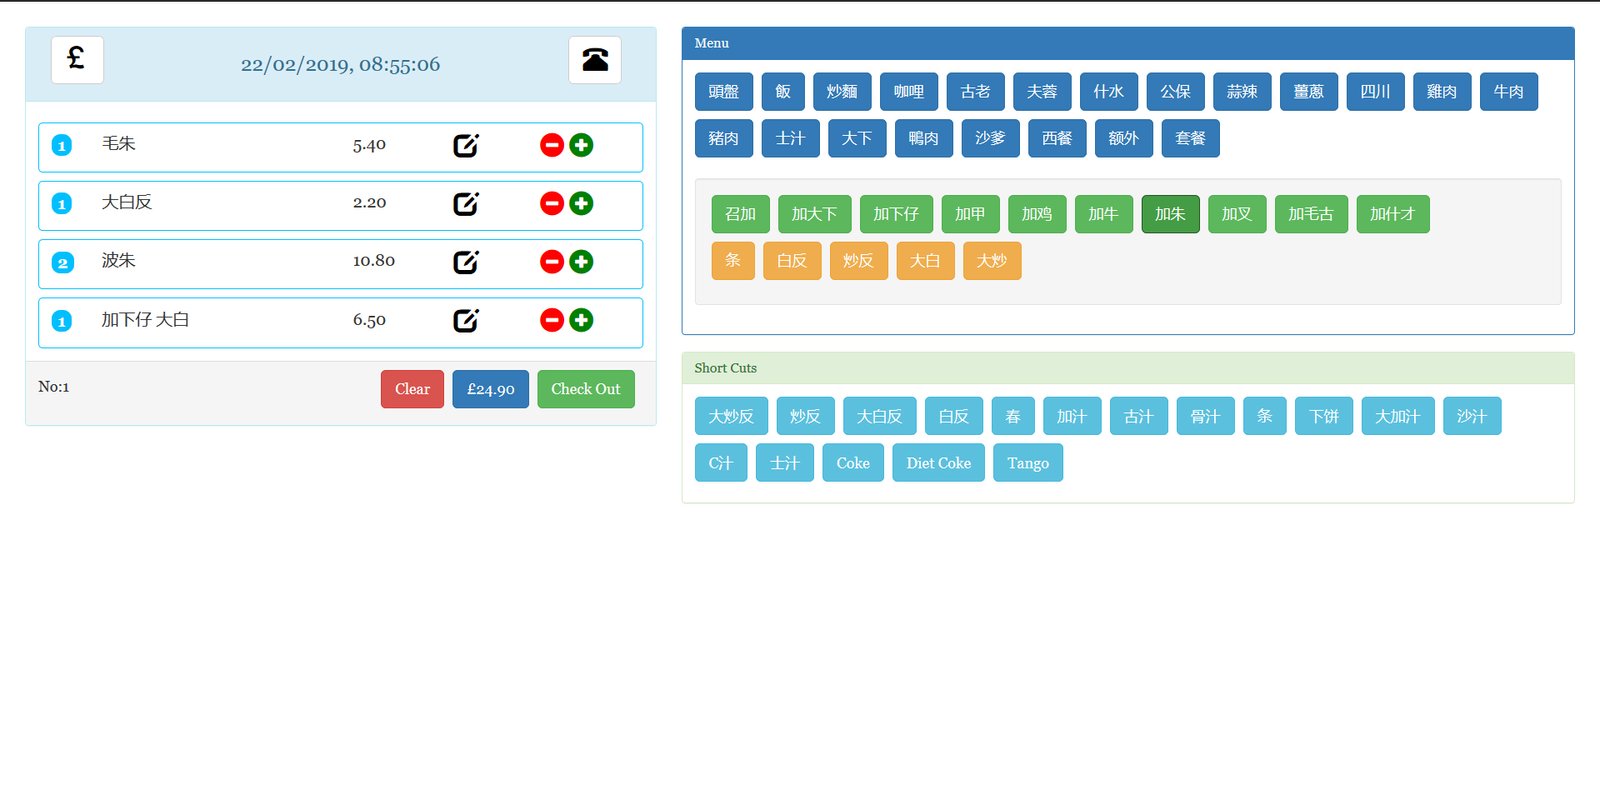Image resolution: width=1600 pixels, height=795 pixels.
Task: Add one more 大白反 using plus icon
Action: [581, 204]
